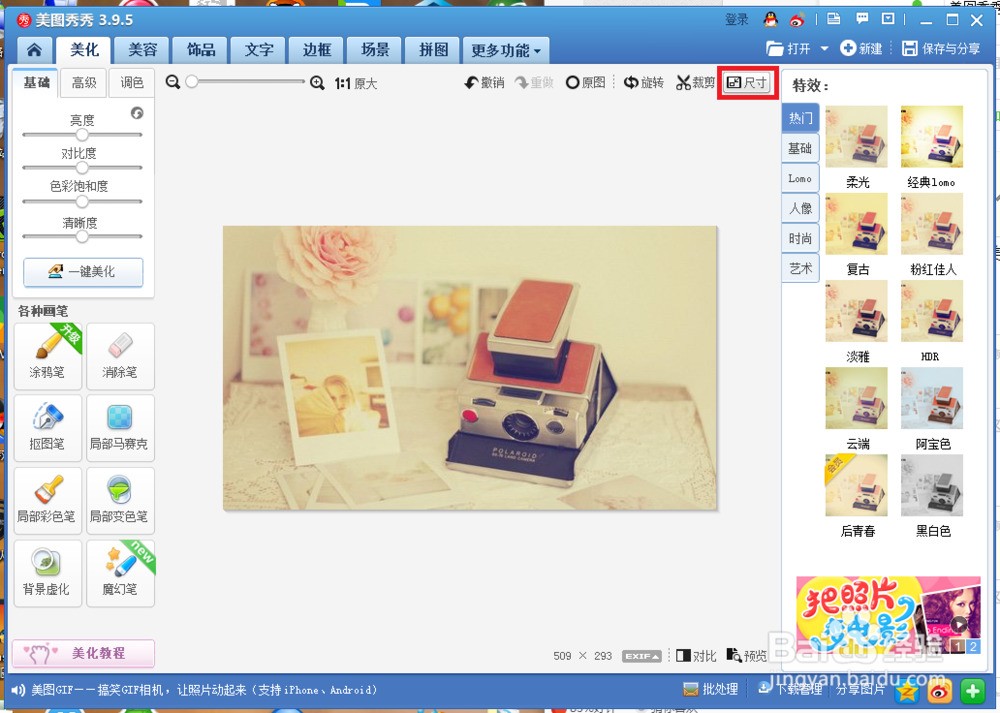
Task: Apply the 经典lomo effect thumbnail
Action: 932,137
